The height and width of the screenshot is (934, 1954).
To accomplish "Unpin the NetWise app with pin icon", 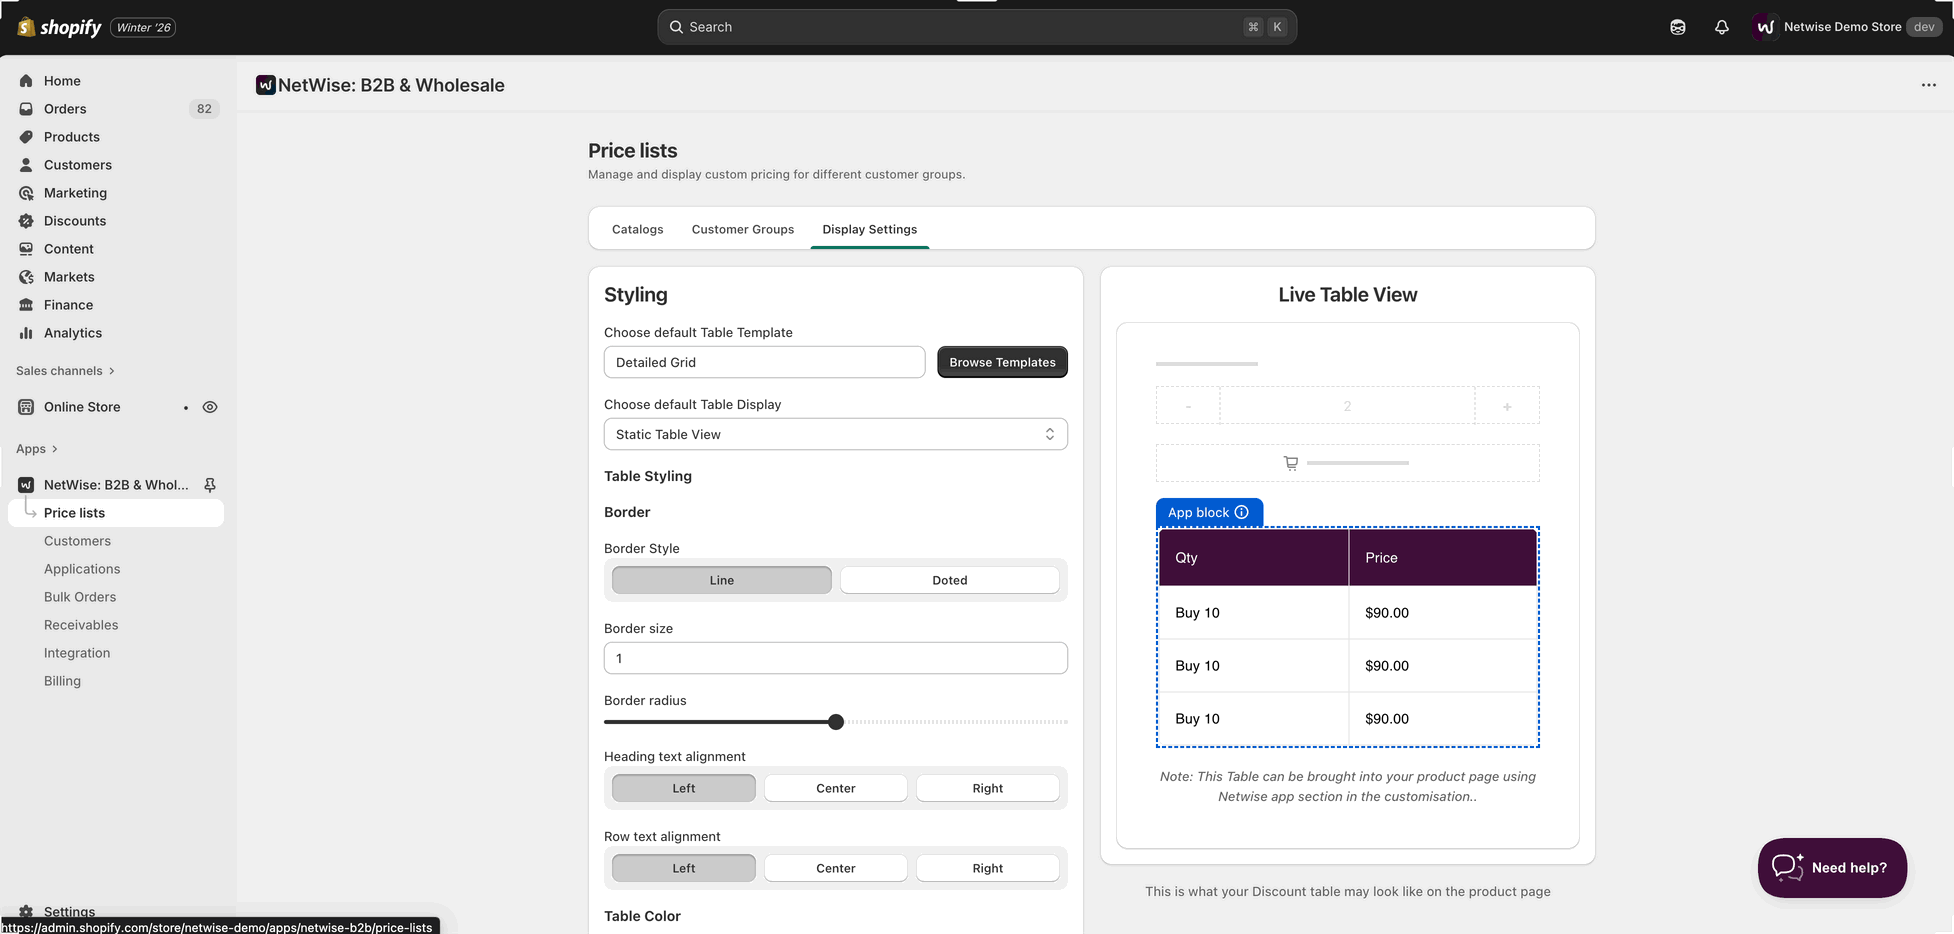I will click(x=210, y=485).
